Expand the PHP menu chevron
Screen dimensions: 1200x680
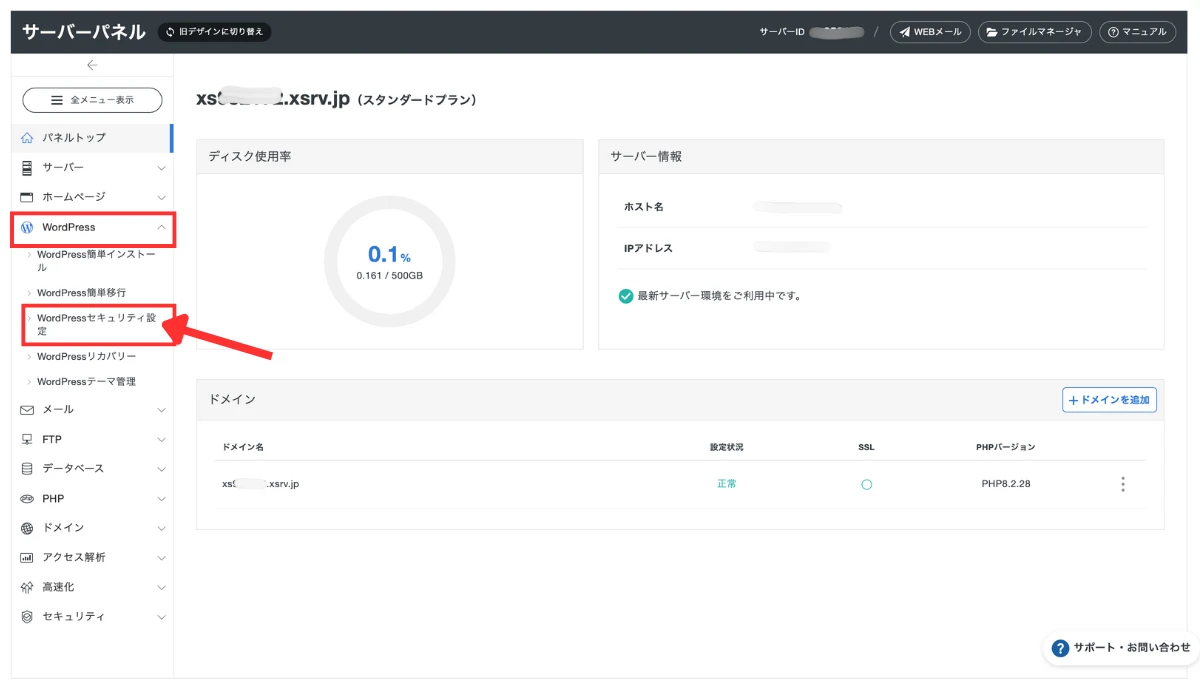[x=162, y=499]
